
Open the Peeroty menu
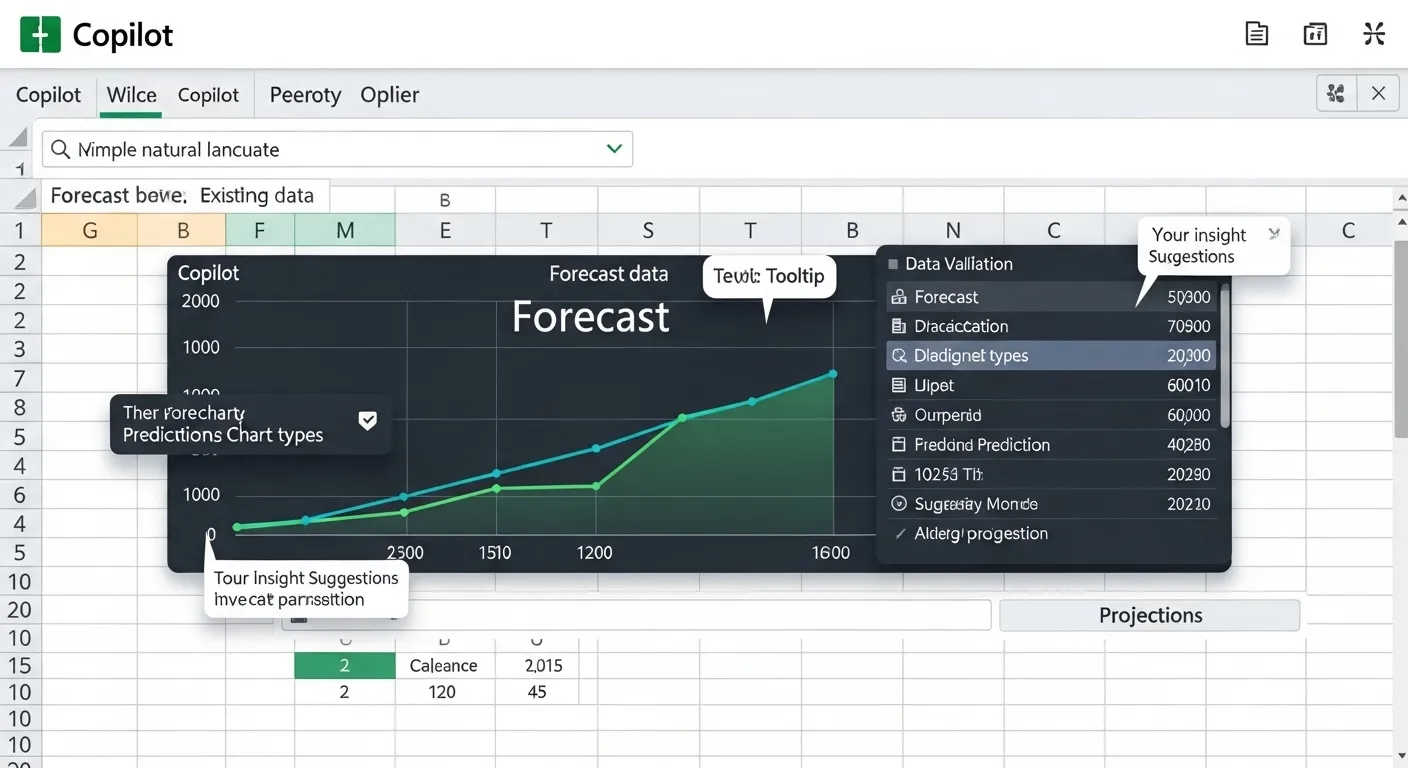coord(305,94)
